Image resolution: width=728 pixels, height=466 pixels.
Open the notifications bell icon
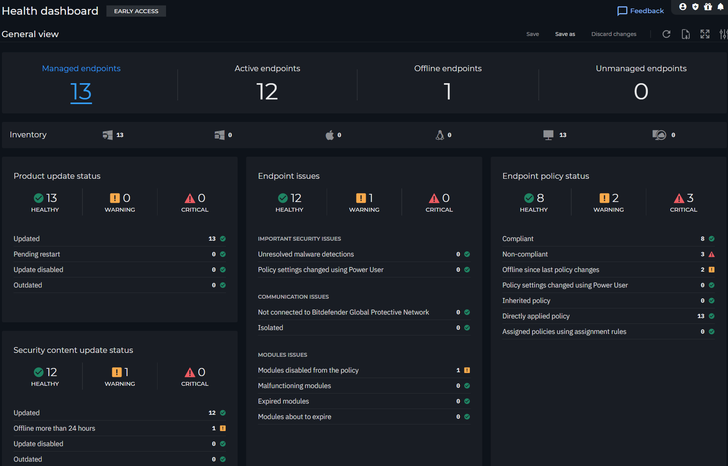coord(721,6)
